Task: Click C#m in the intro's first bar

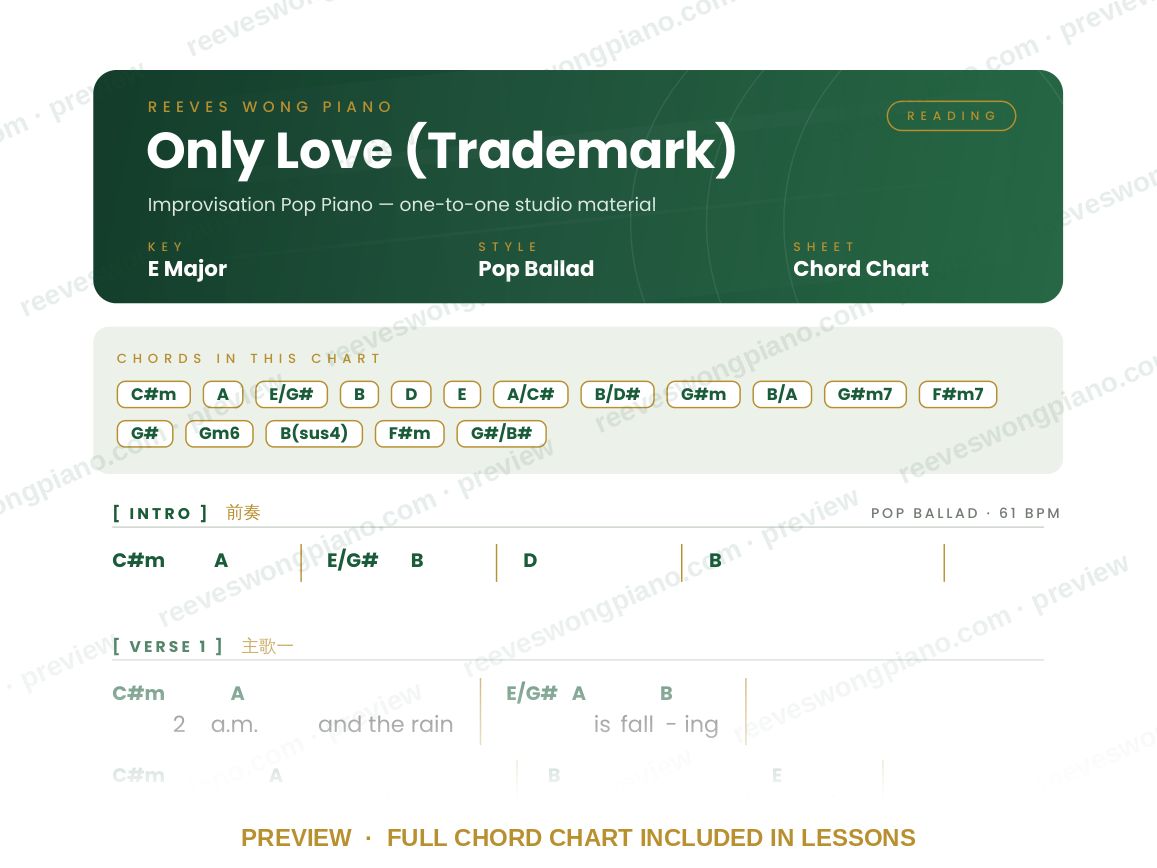Action: [x=139, y=560]
